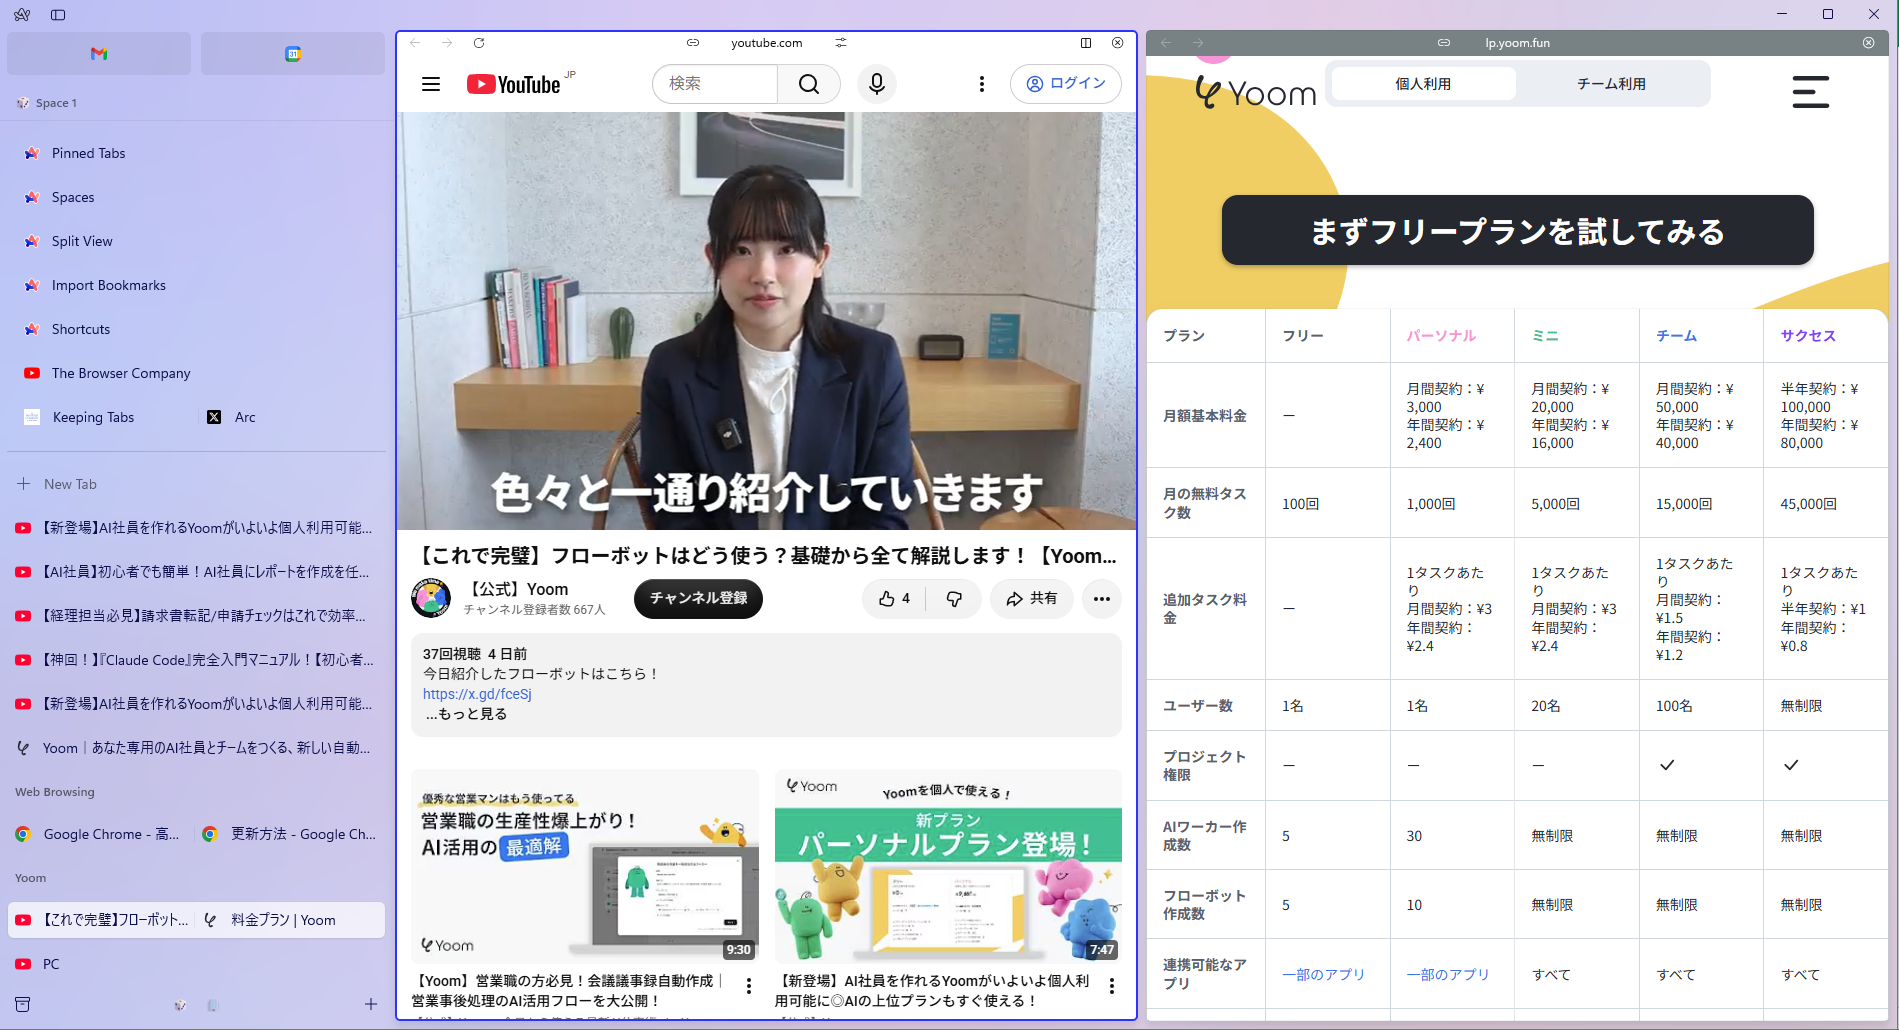Open the archive icon in sidebar bottom
The height and width of the screenshot is (1030, 1899).
click(23, 1004)
